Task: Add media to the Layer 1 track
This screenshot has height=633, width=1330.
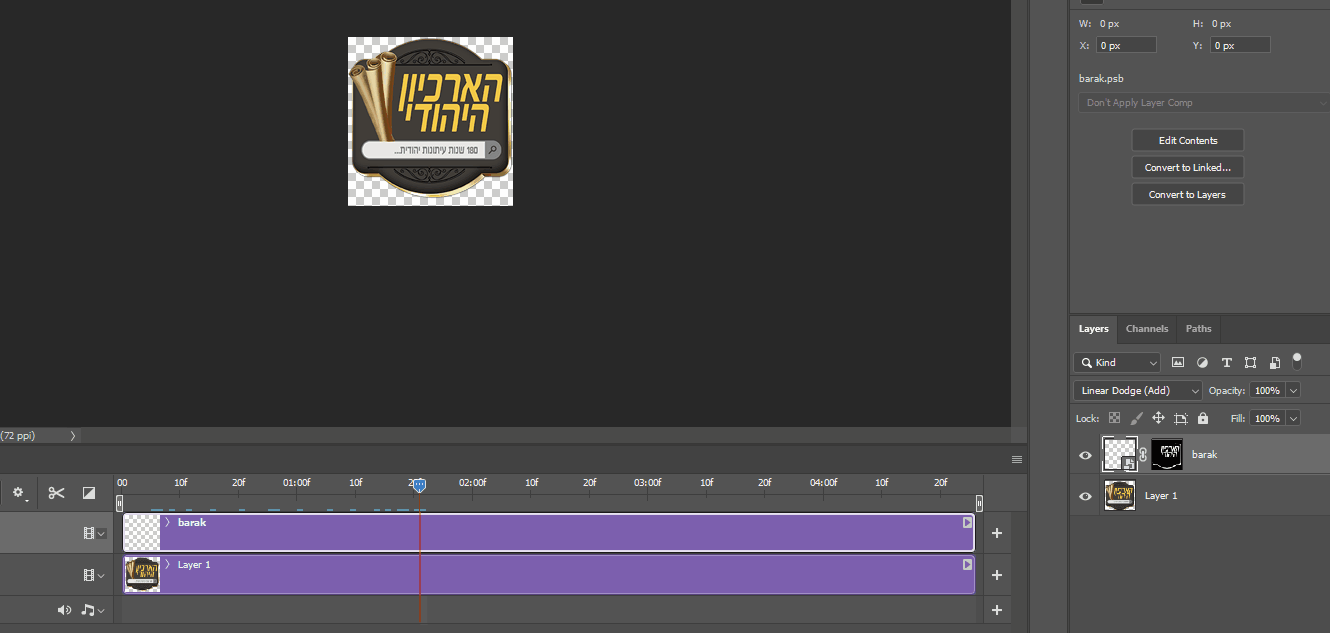Action: click(997, 575)
